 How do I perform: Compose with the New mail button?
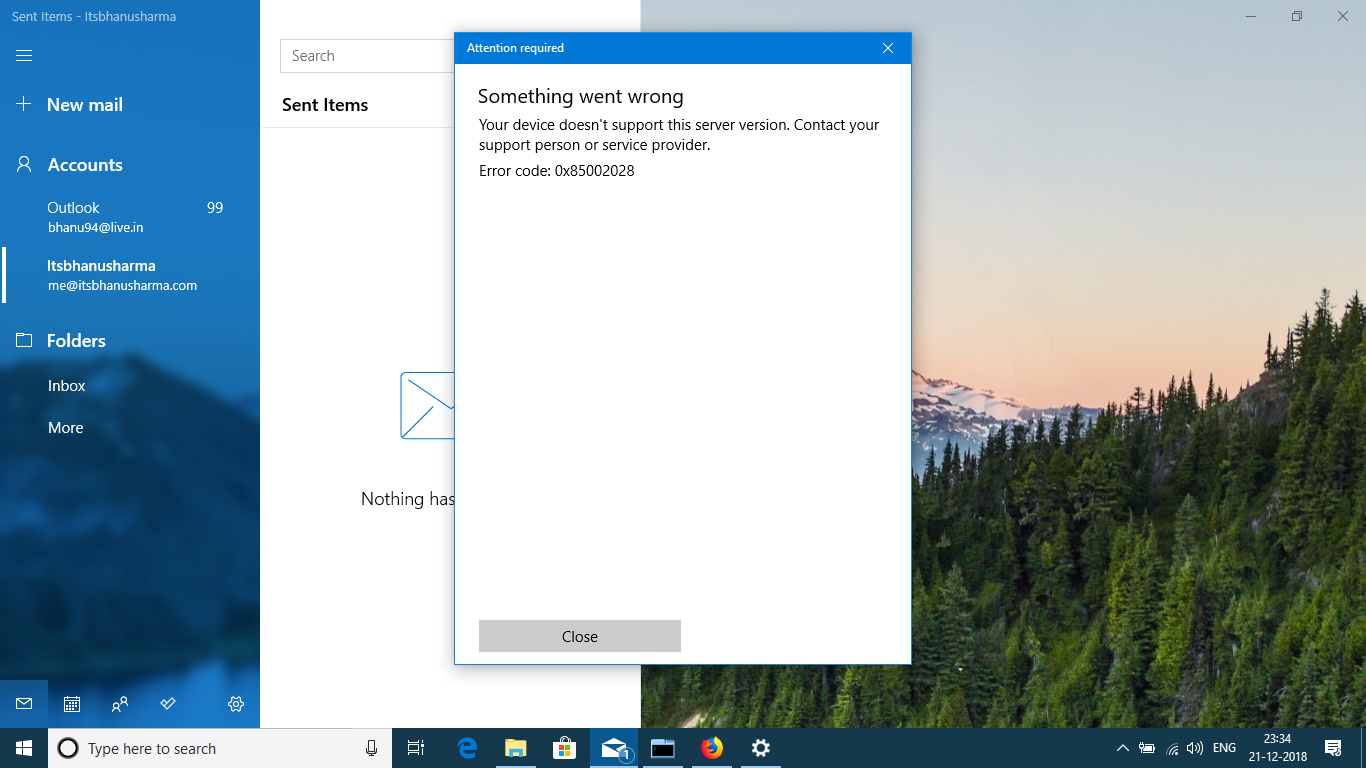pos(69,105)
